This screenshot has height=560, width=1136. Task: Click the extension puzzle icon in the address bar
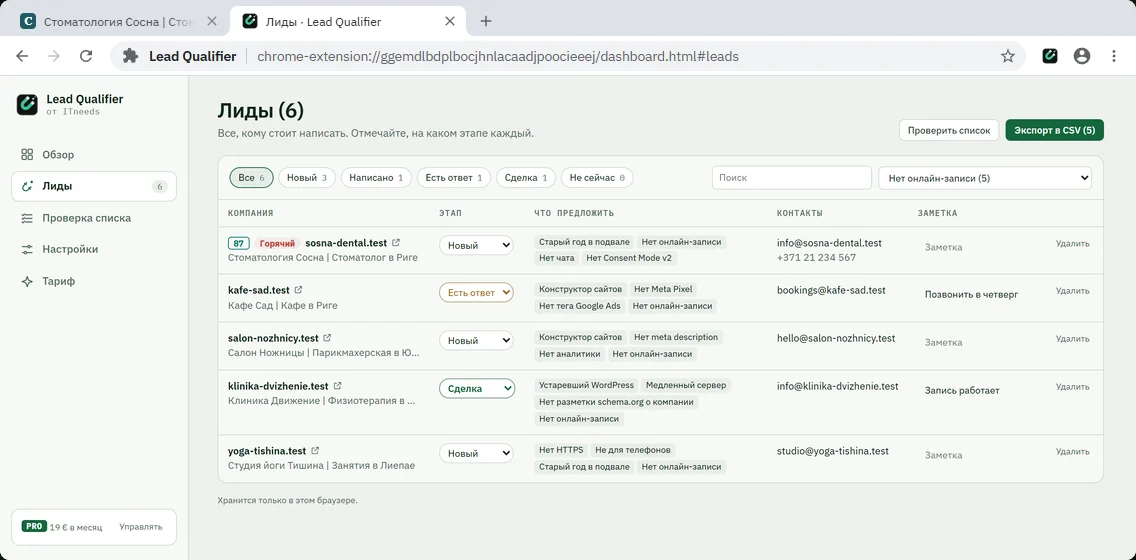click(130, 56)
